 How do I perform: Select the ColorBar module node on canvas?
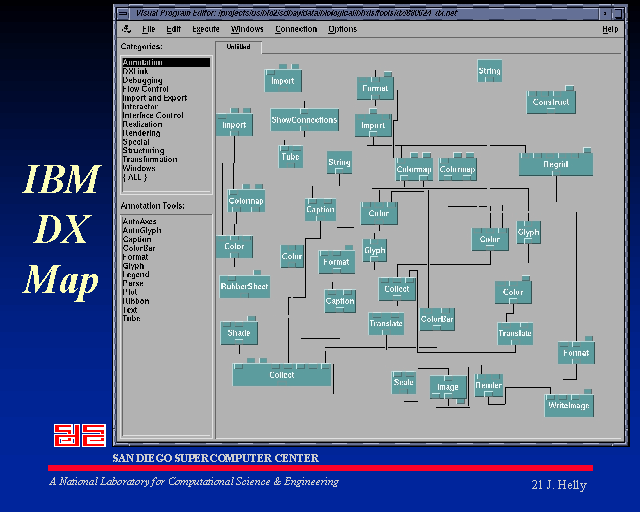click(x=437, y=319)
